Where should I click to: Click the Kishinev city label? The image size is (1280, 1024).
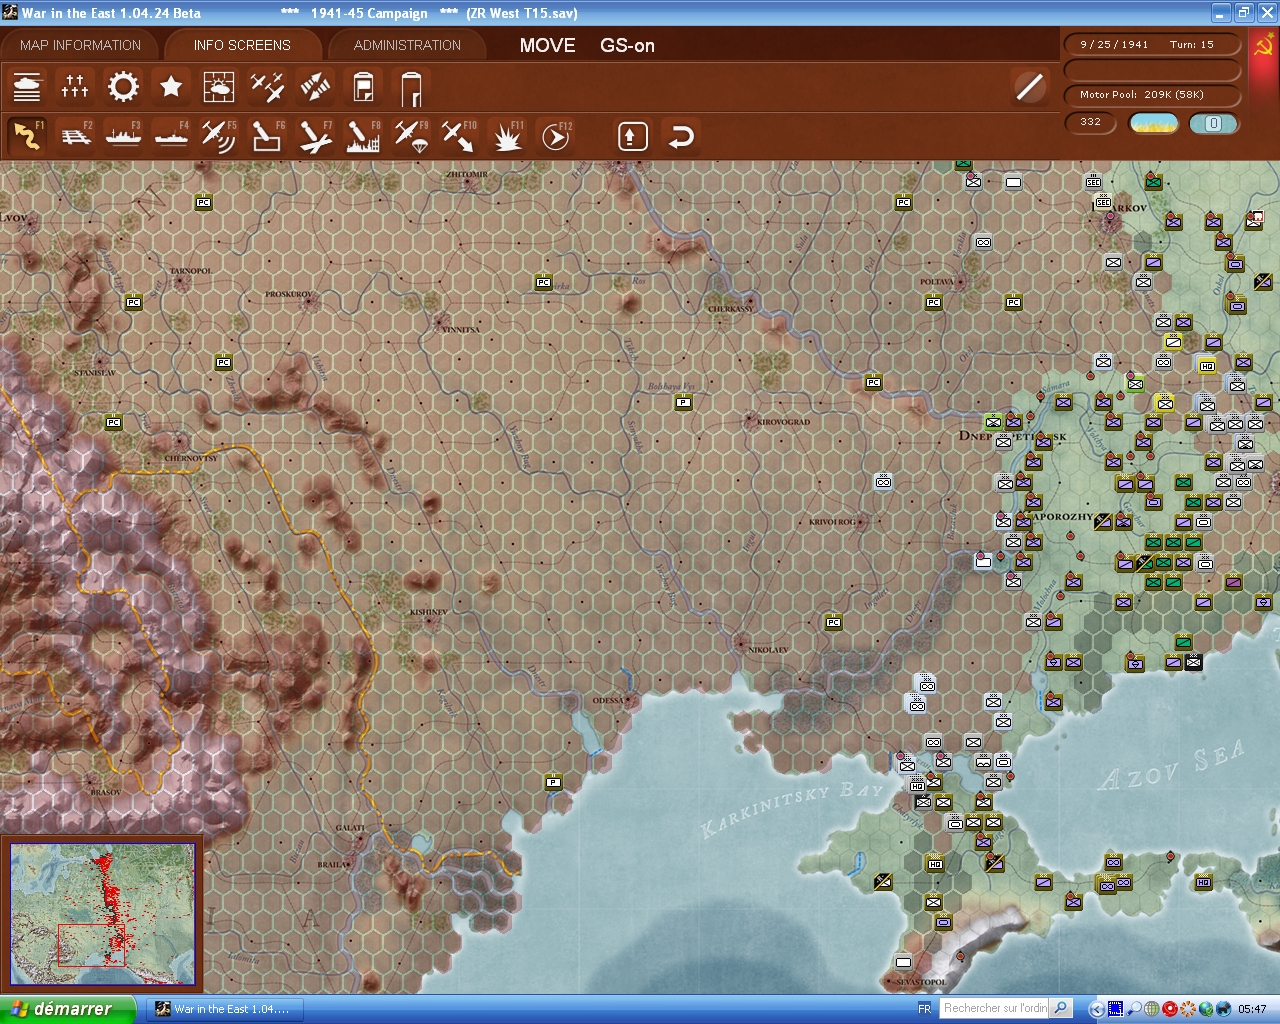[x=429, y=612]
